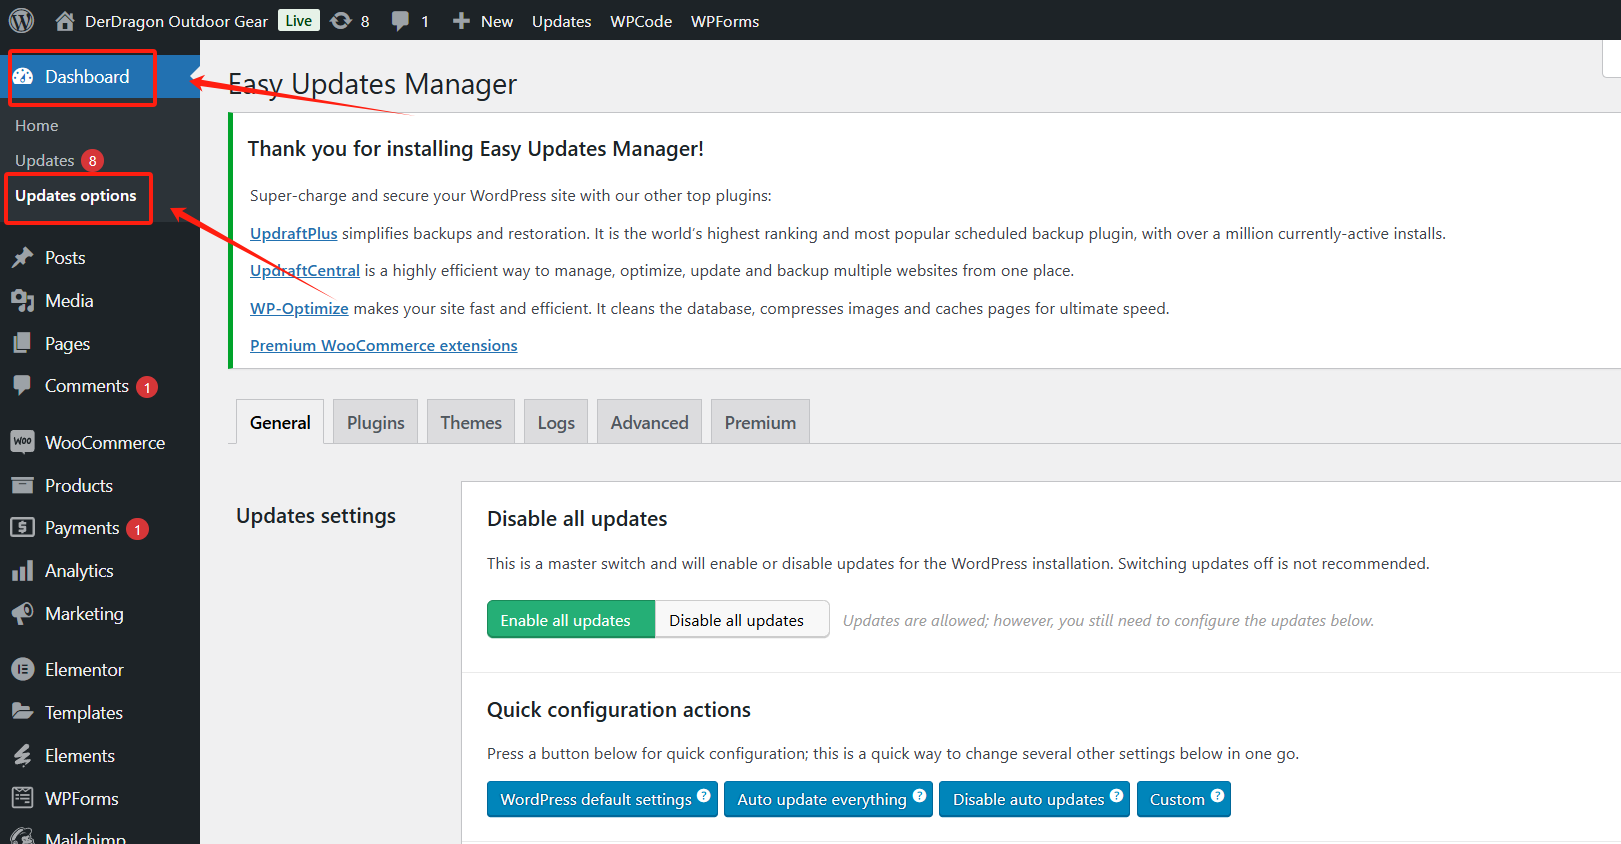Click help icon on Custom button
Screen dimensions: 1621x844
[1217, 796]
